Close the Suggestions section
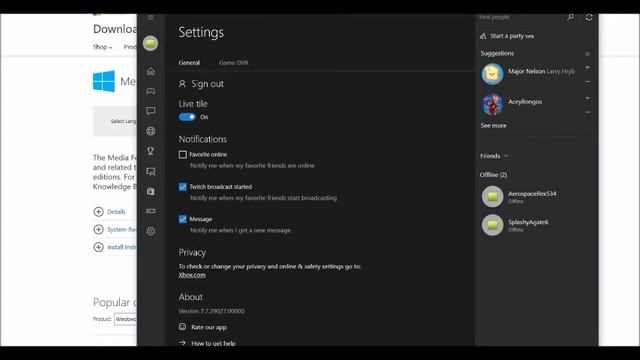This screenshot has width=640, height=360. click(587, 54)
